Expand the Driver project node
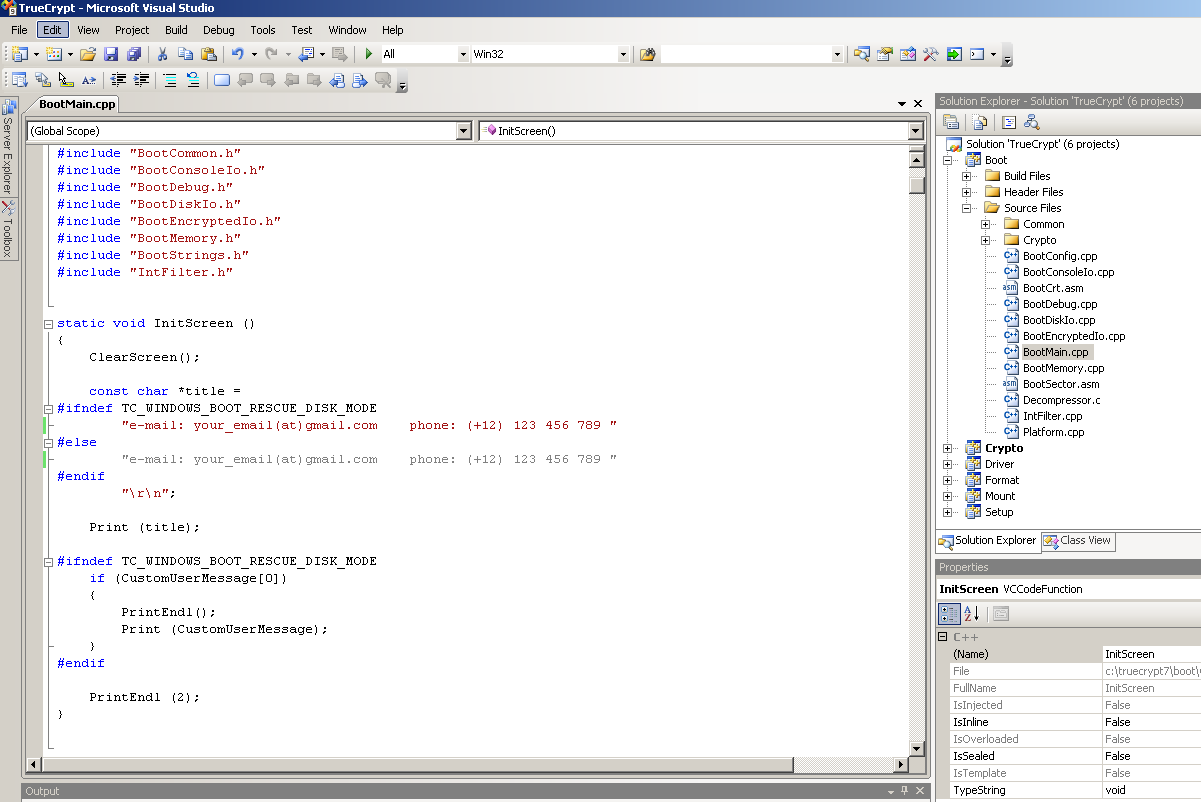Viewport: 1201px width, 802px height. [948, 464]
